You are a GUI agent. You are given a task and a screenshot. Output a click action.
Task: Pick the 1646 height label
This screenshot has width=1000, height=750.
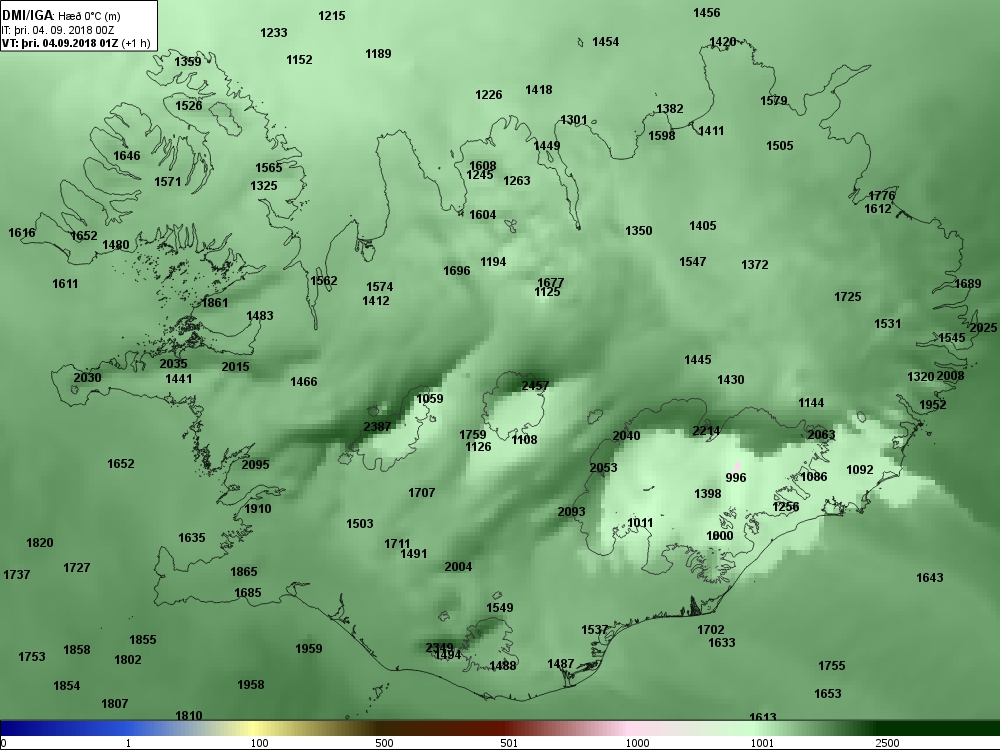[x=126, y=155]
